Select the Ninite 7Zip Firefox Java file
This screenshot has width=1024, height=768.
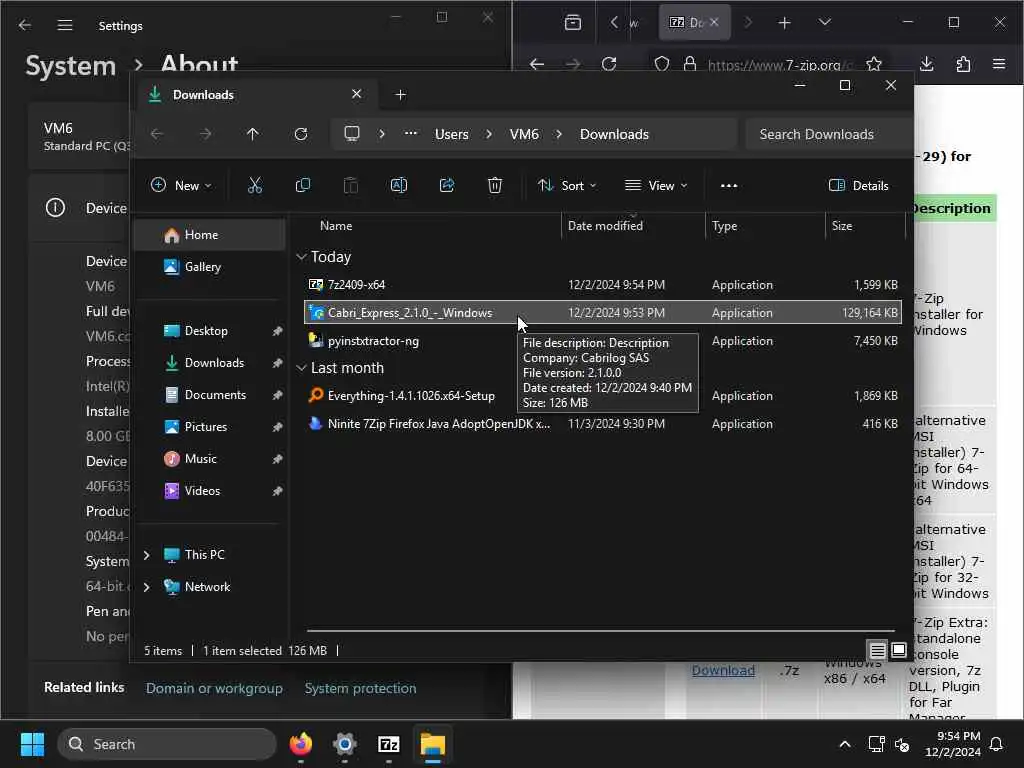coord(602,424)
